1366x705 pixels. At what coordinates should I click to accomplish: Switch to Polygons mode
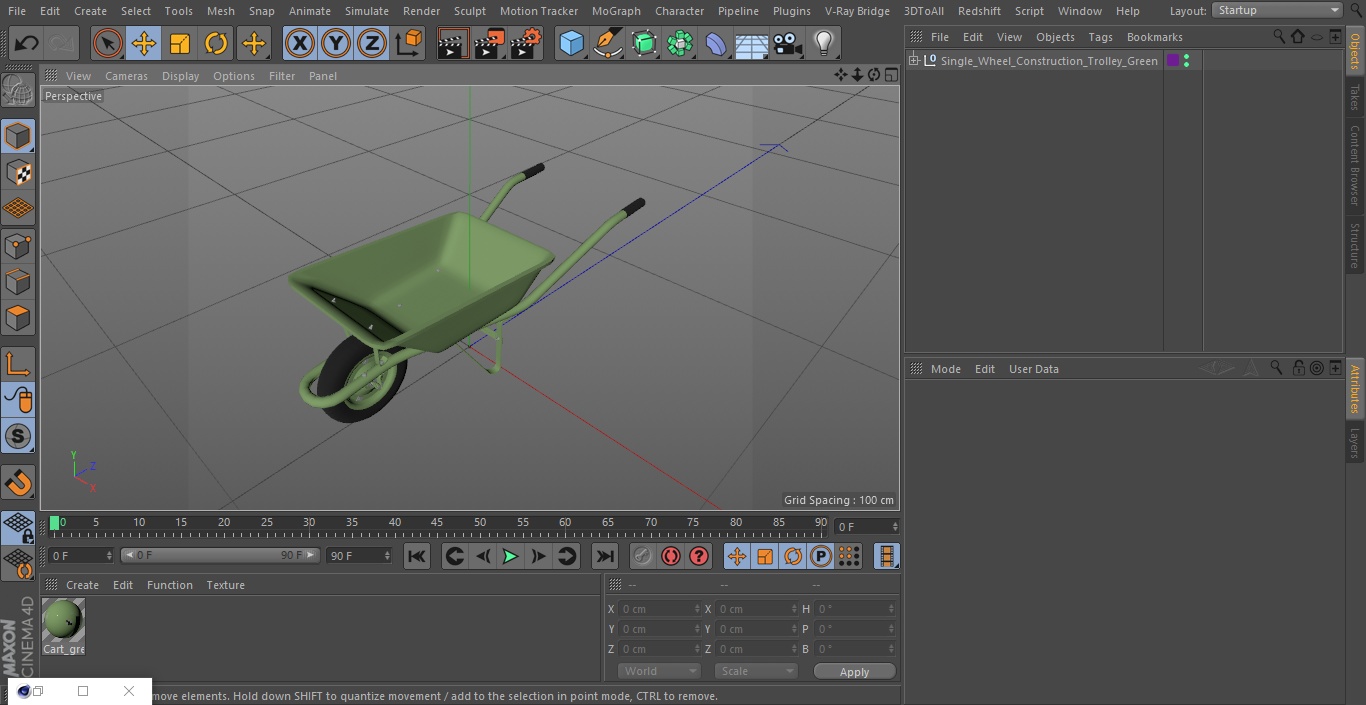(x=18, y=318)
